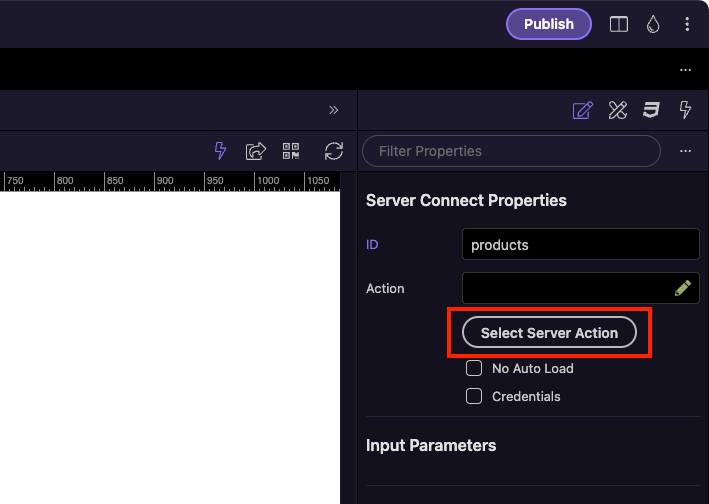Screen dimensions: 709x504
Task: Refresh the page preview
Action: pos(334,151)
